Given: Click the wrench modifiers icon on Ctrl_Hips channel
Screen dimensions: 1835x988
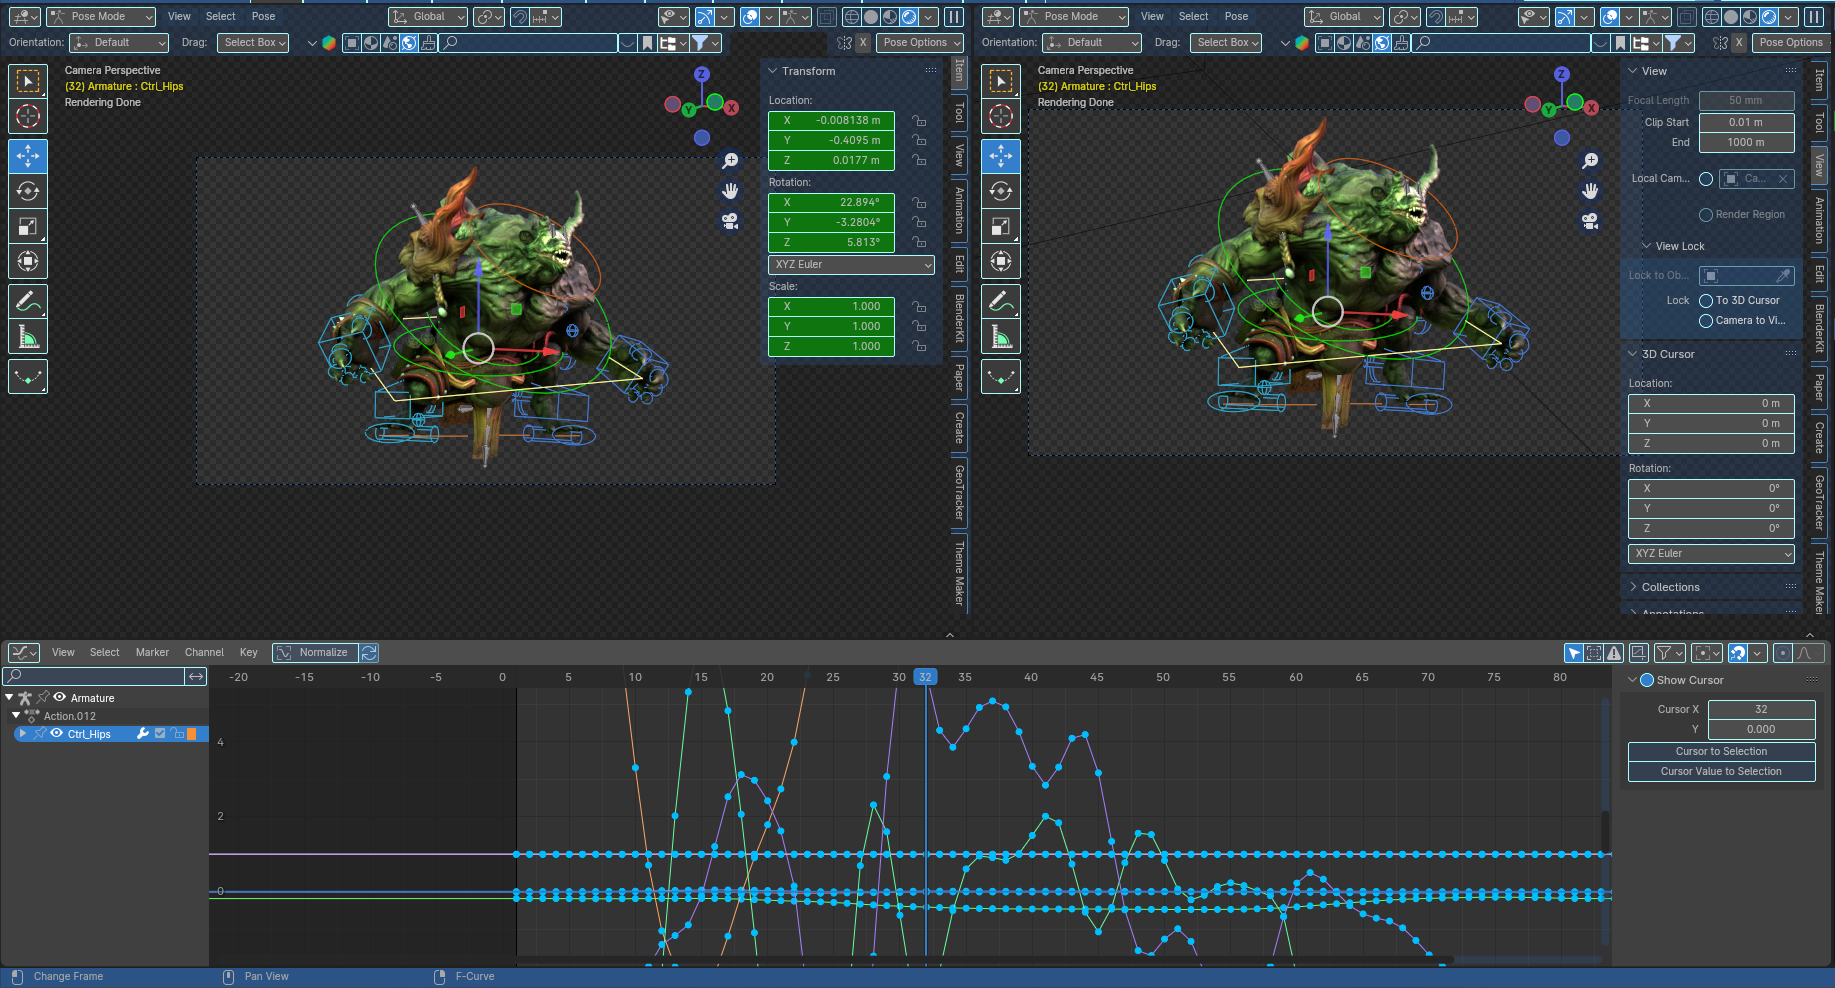Looking at the screenshot, I should point(143,734).
